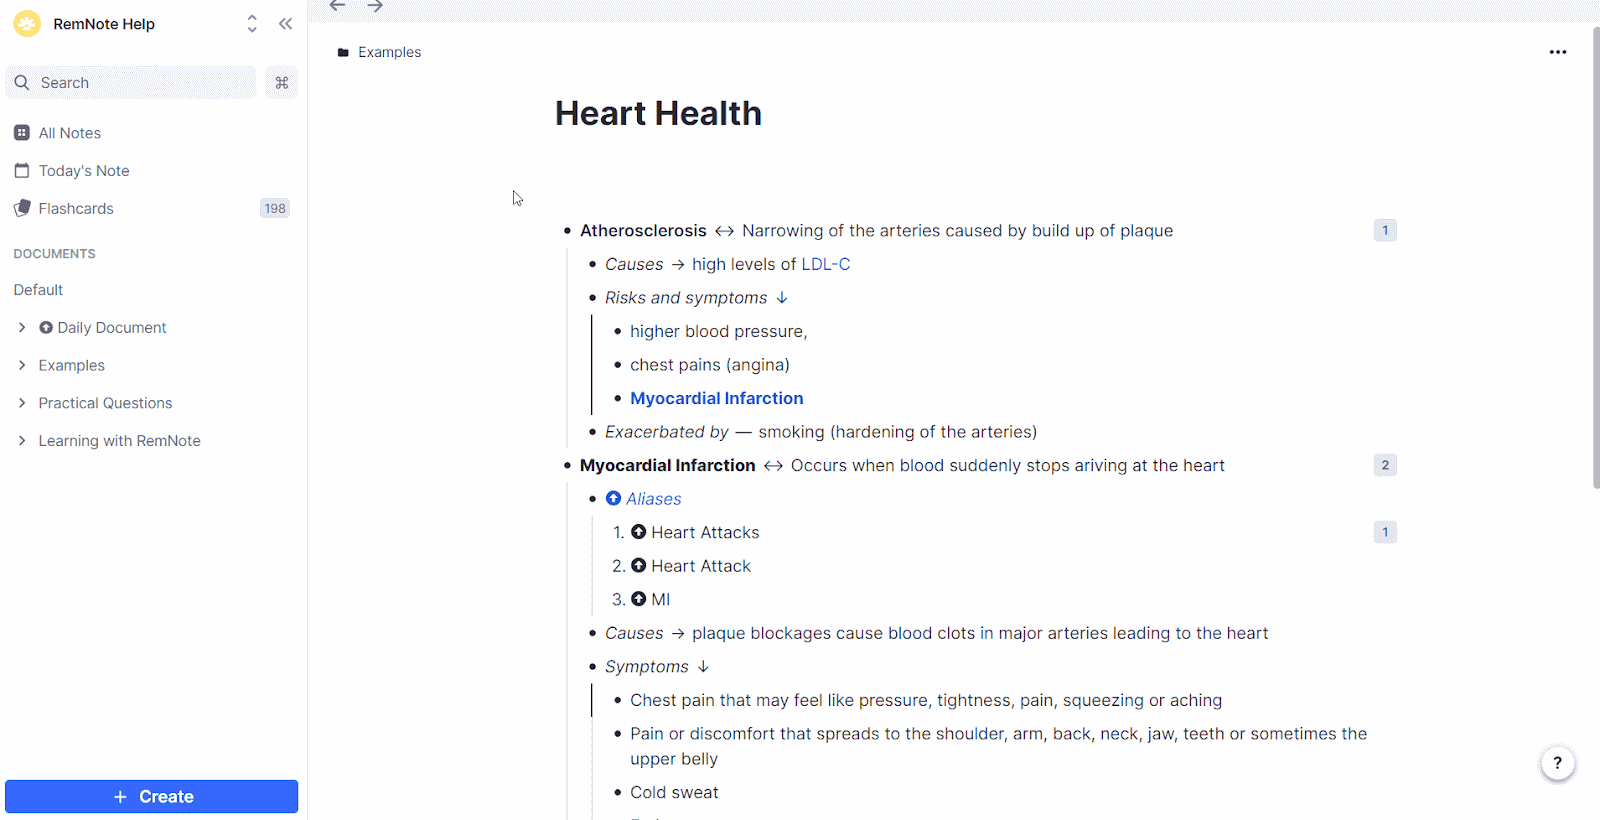The height and width of the screenshot is (820, 1600).
Task: Click the plus icon next to Aliases
Action: pos(613,498)
